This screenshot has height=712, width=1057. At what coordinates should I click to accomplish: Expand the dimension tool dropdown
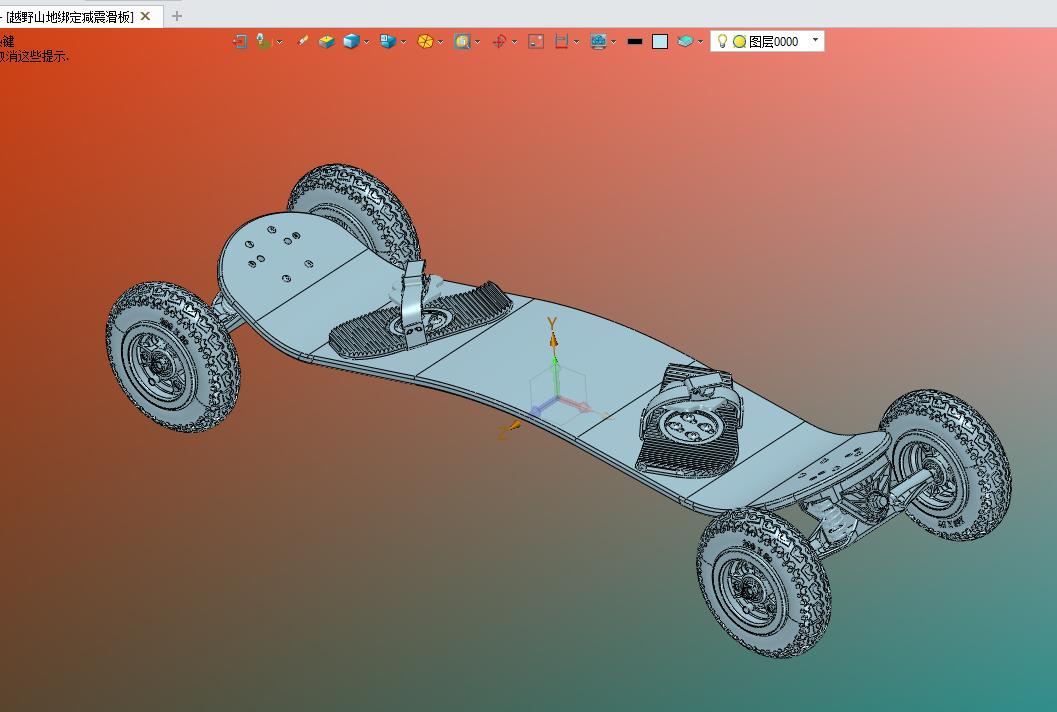(x=577, y=42)
